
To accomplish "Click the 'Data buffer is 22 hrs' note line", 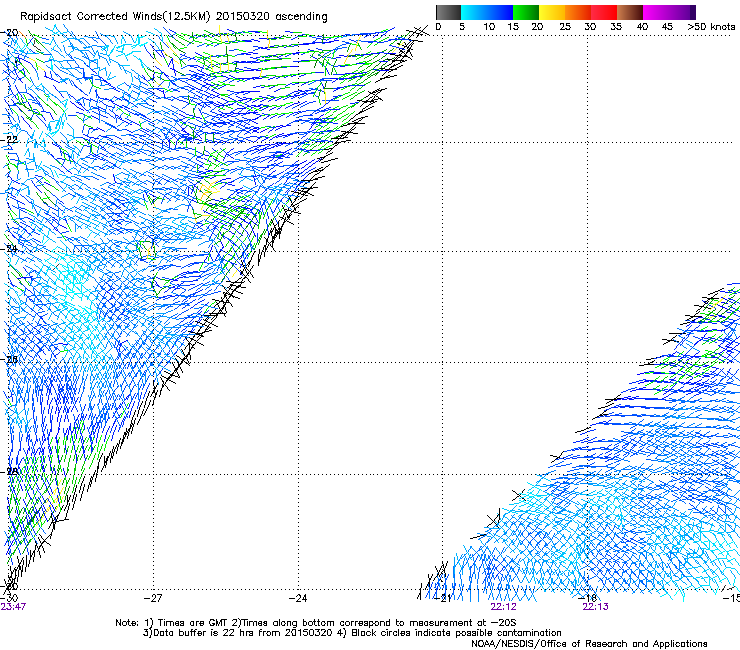I will point(352,633).
